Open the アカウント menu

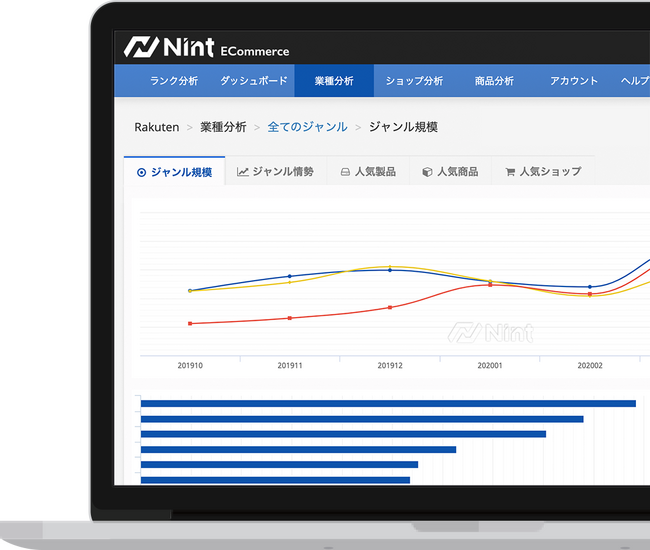(x=574, y=81)
